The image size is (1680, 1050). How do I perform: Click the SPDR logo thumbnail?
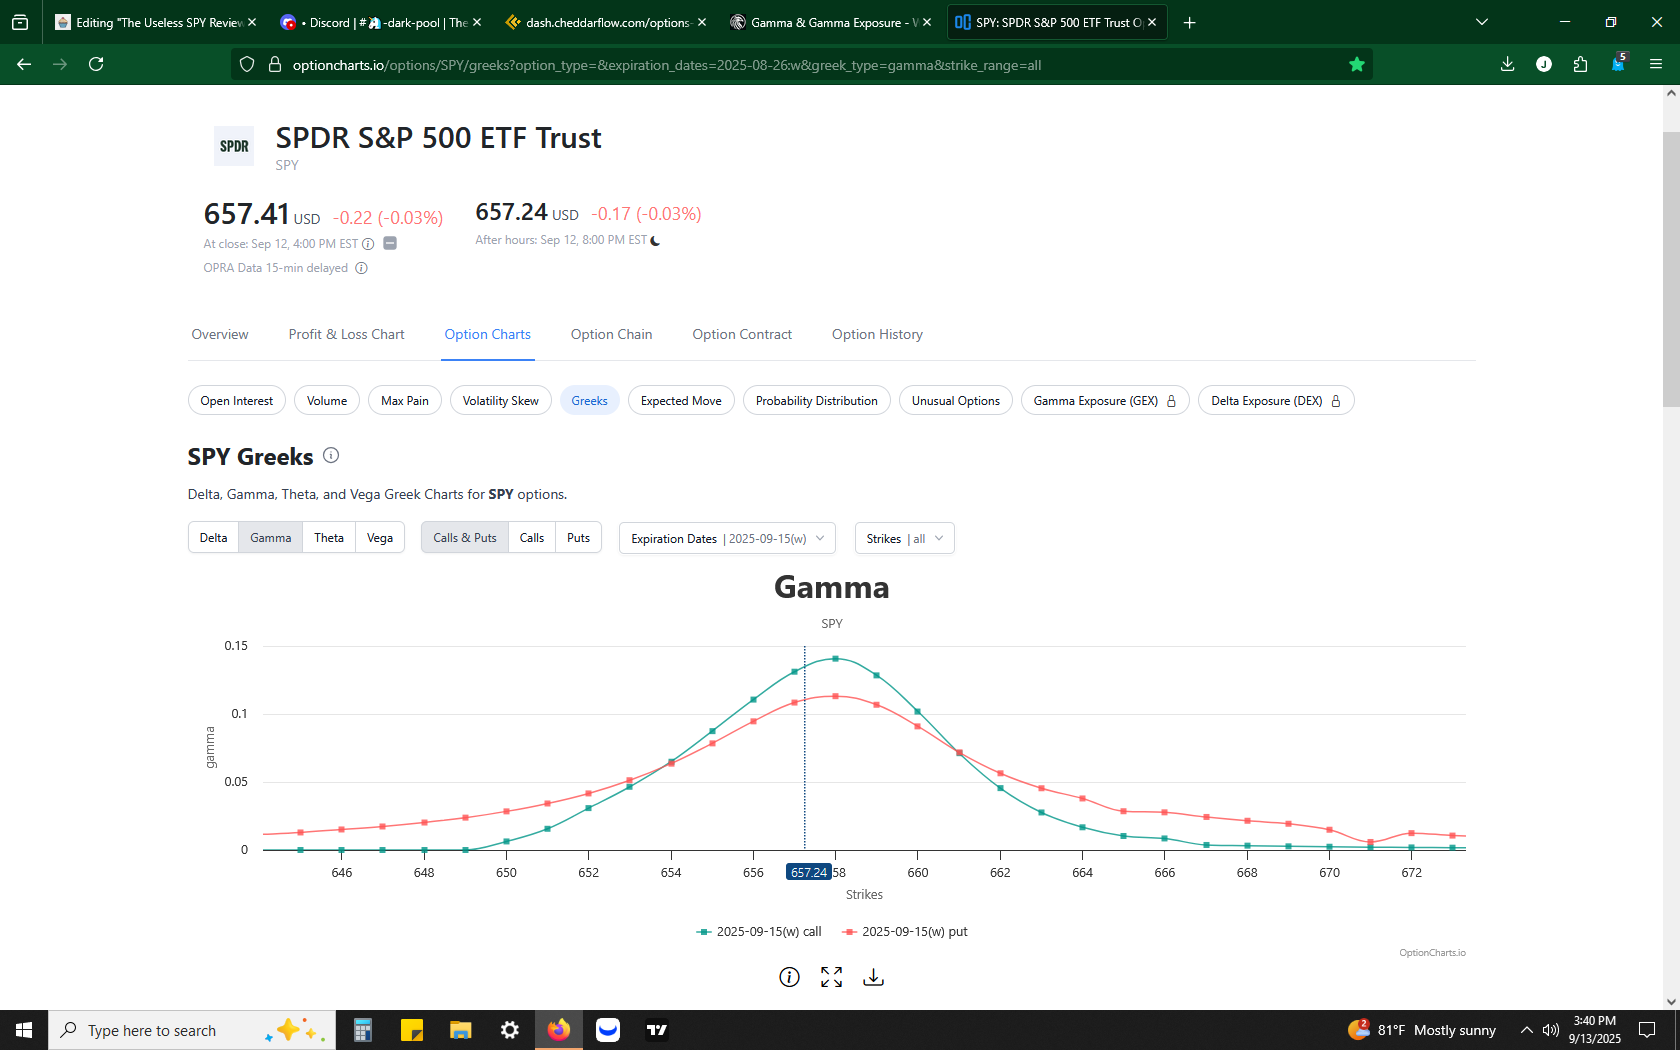pos(234,146)
